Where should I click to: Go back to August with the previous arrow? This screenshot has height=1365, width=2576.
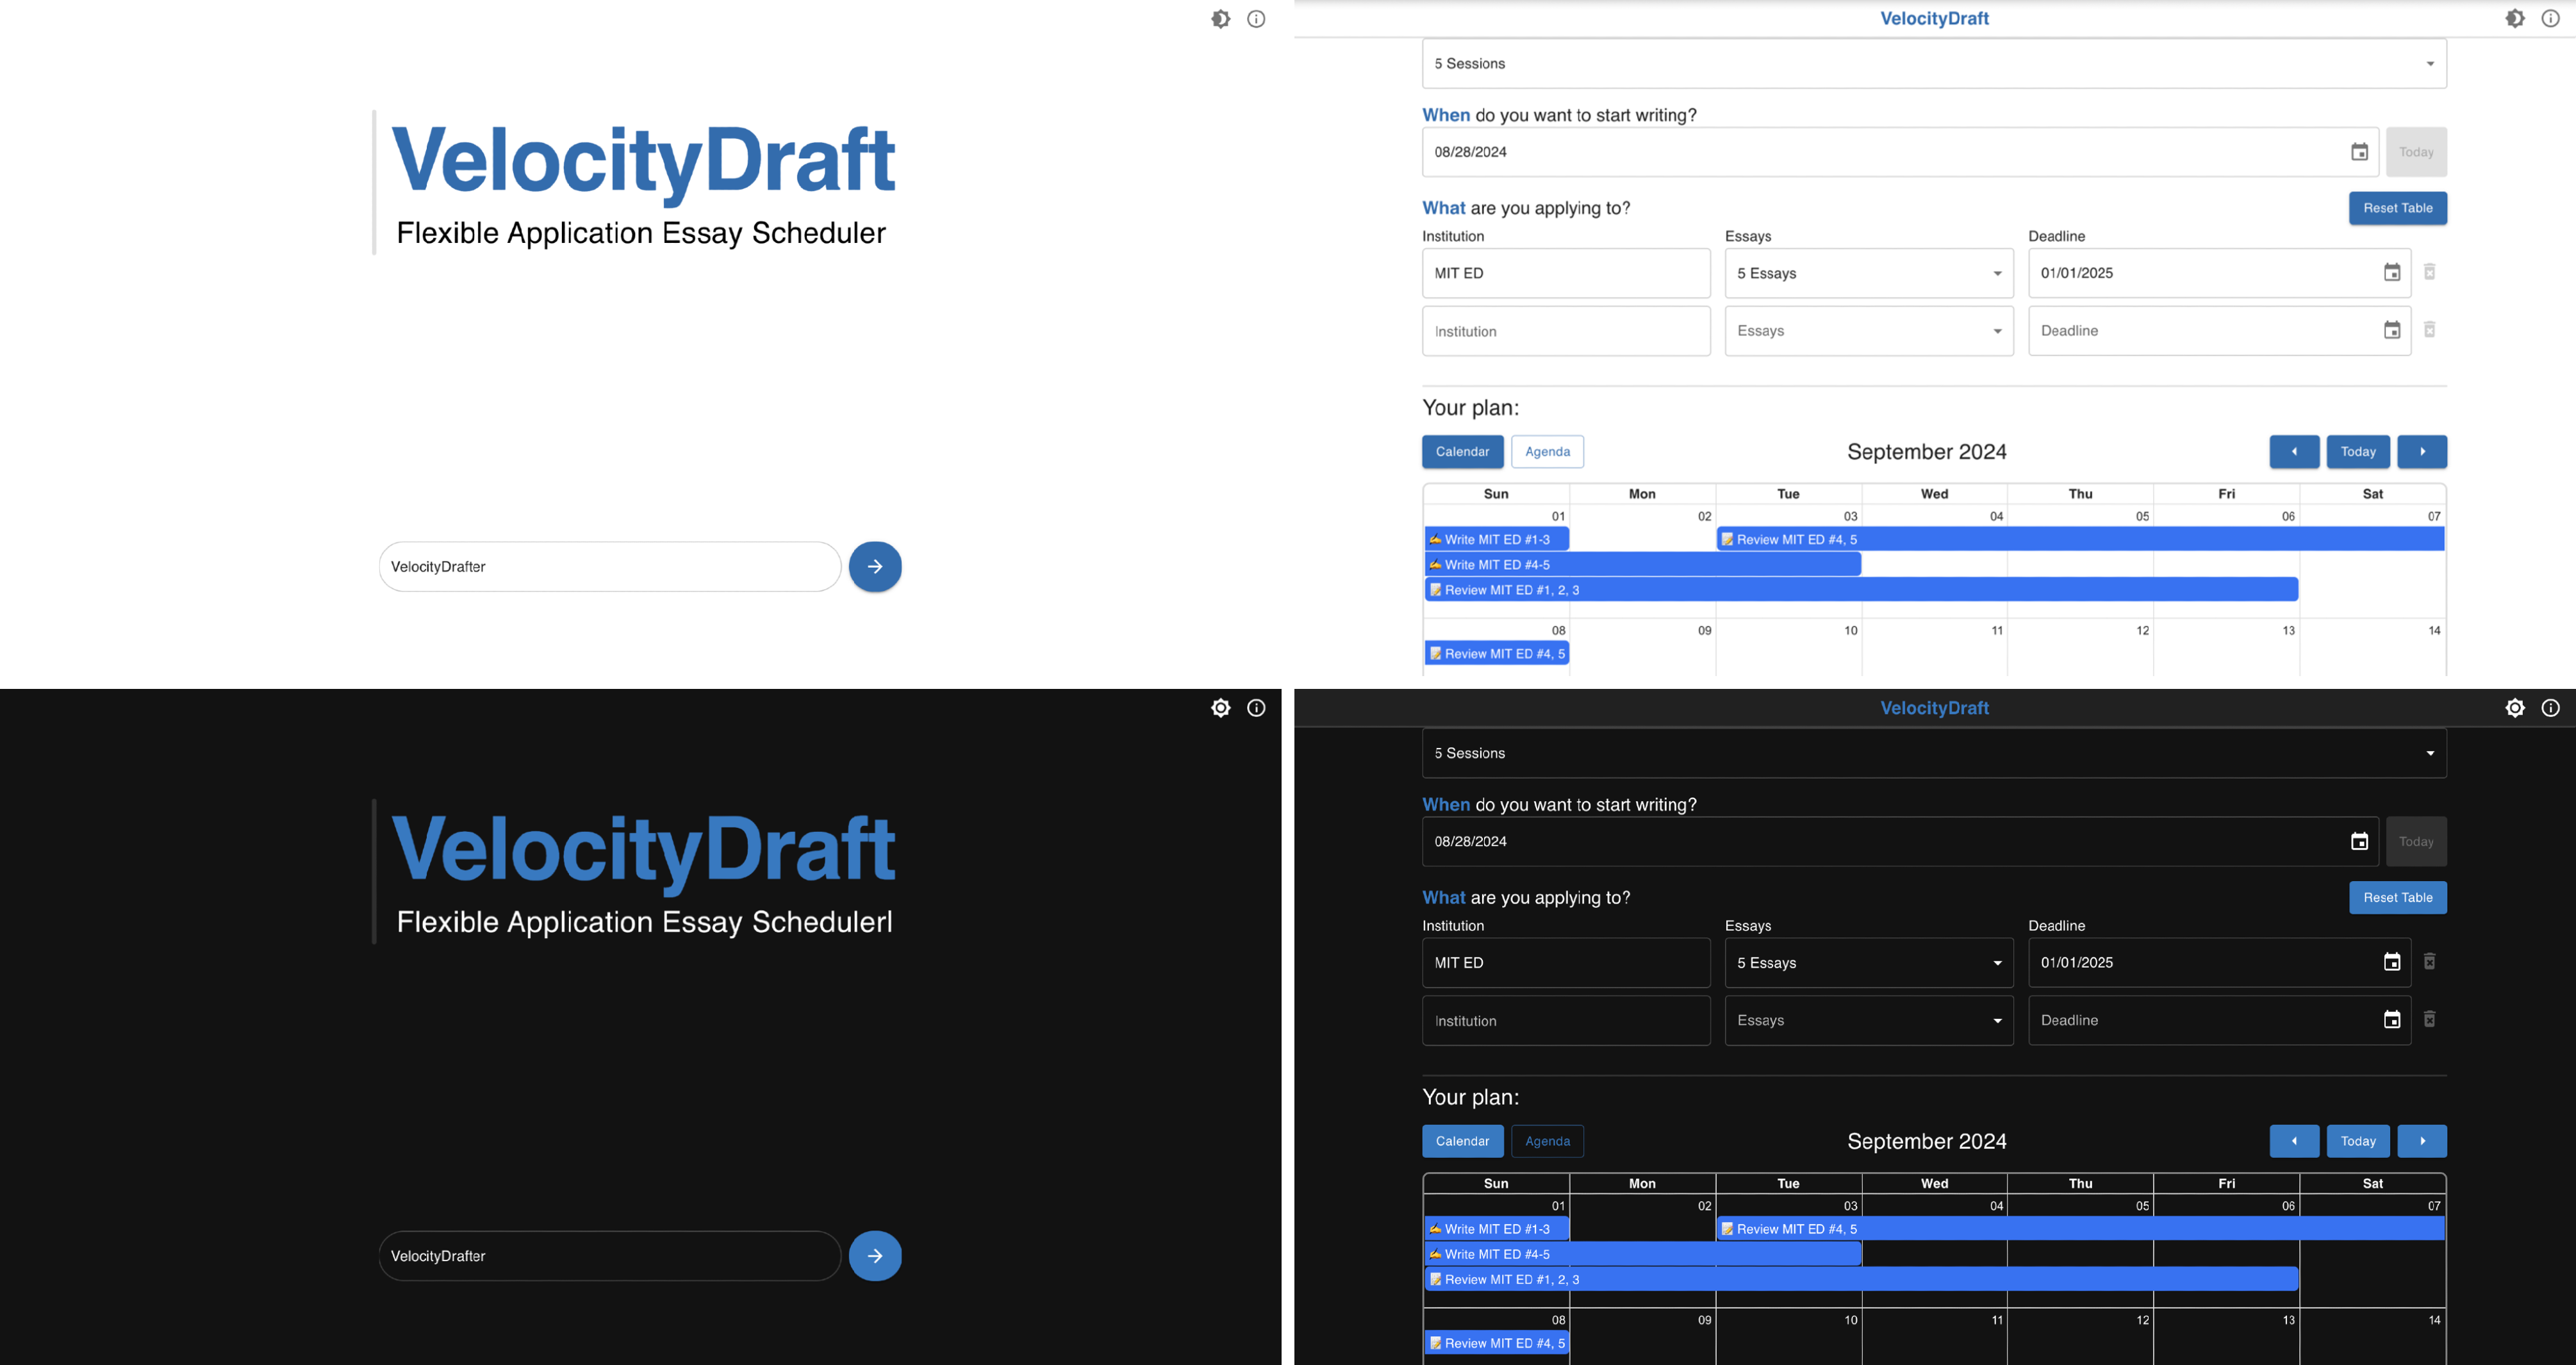pos(2295,451)
